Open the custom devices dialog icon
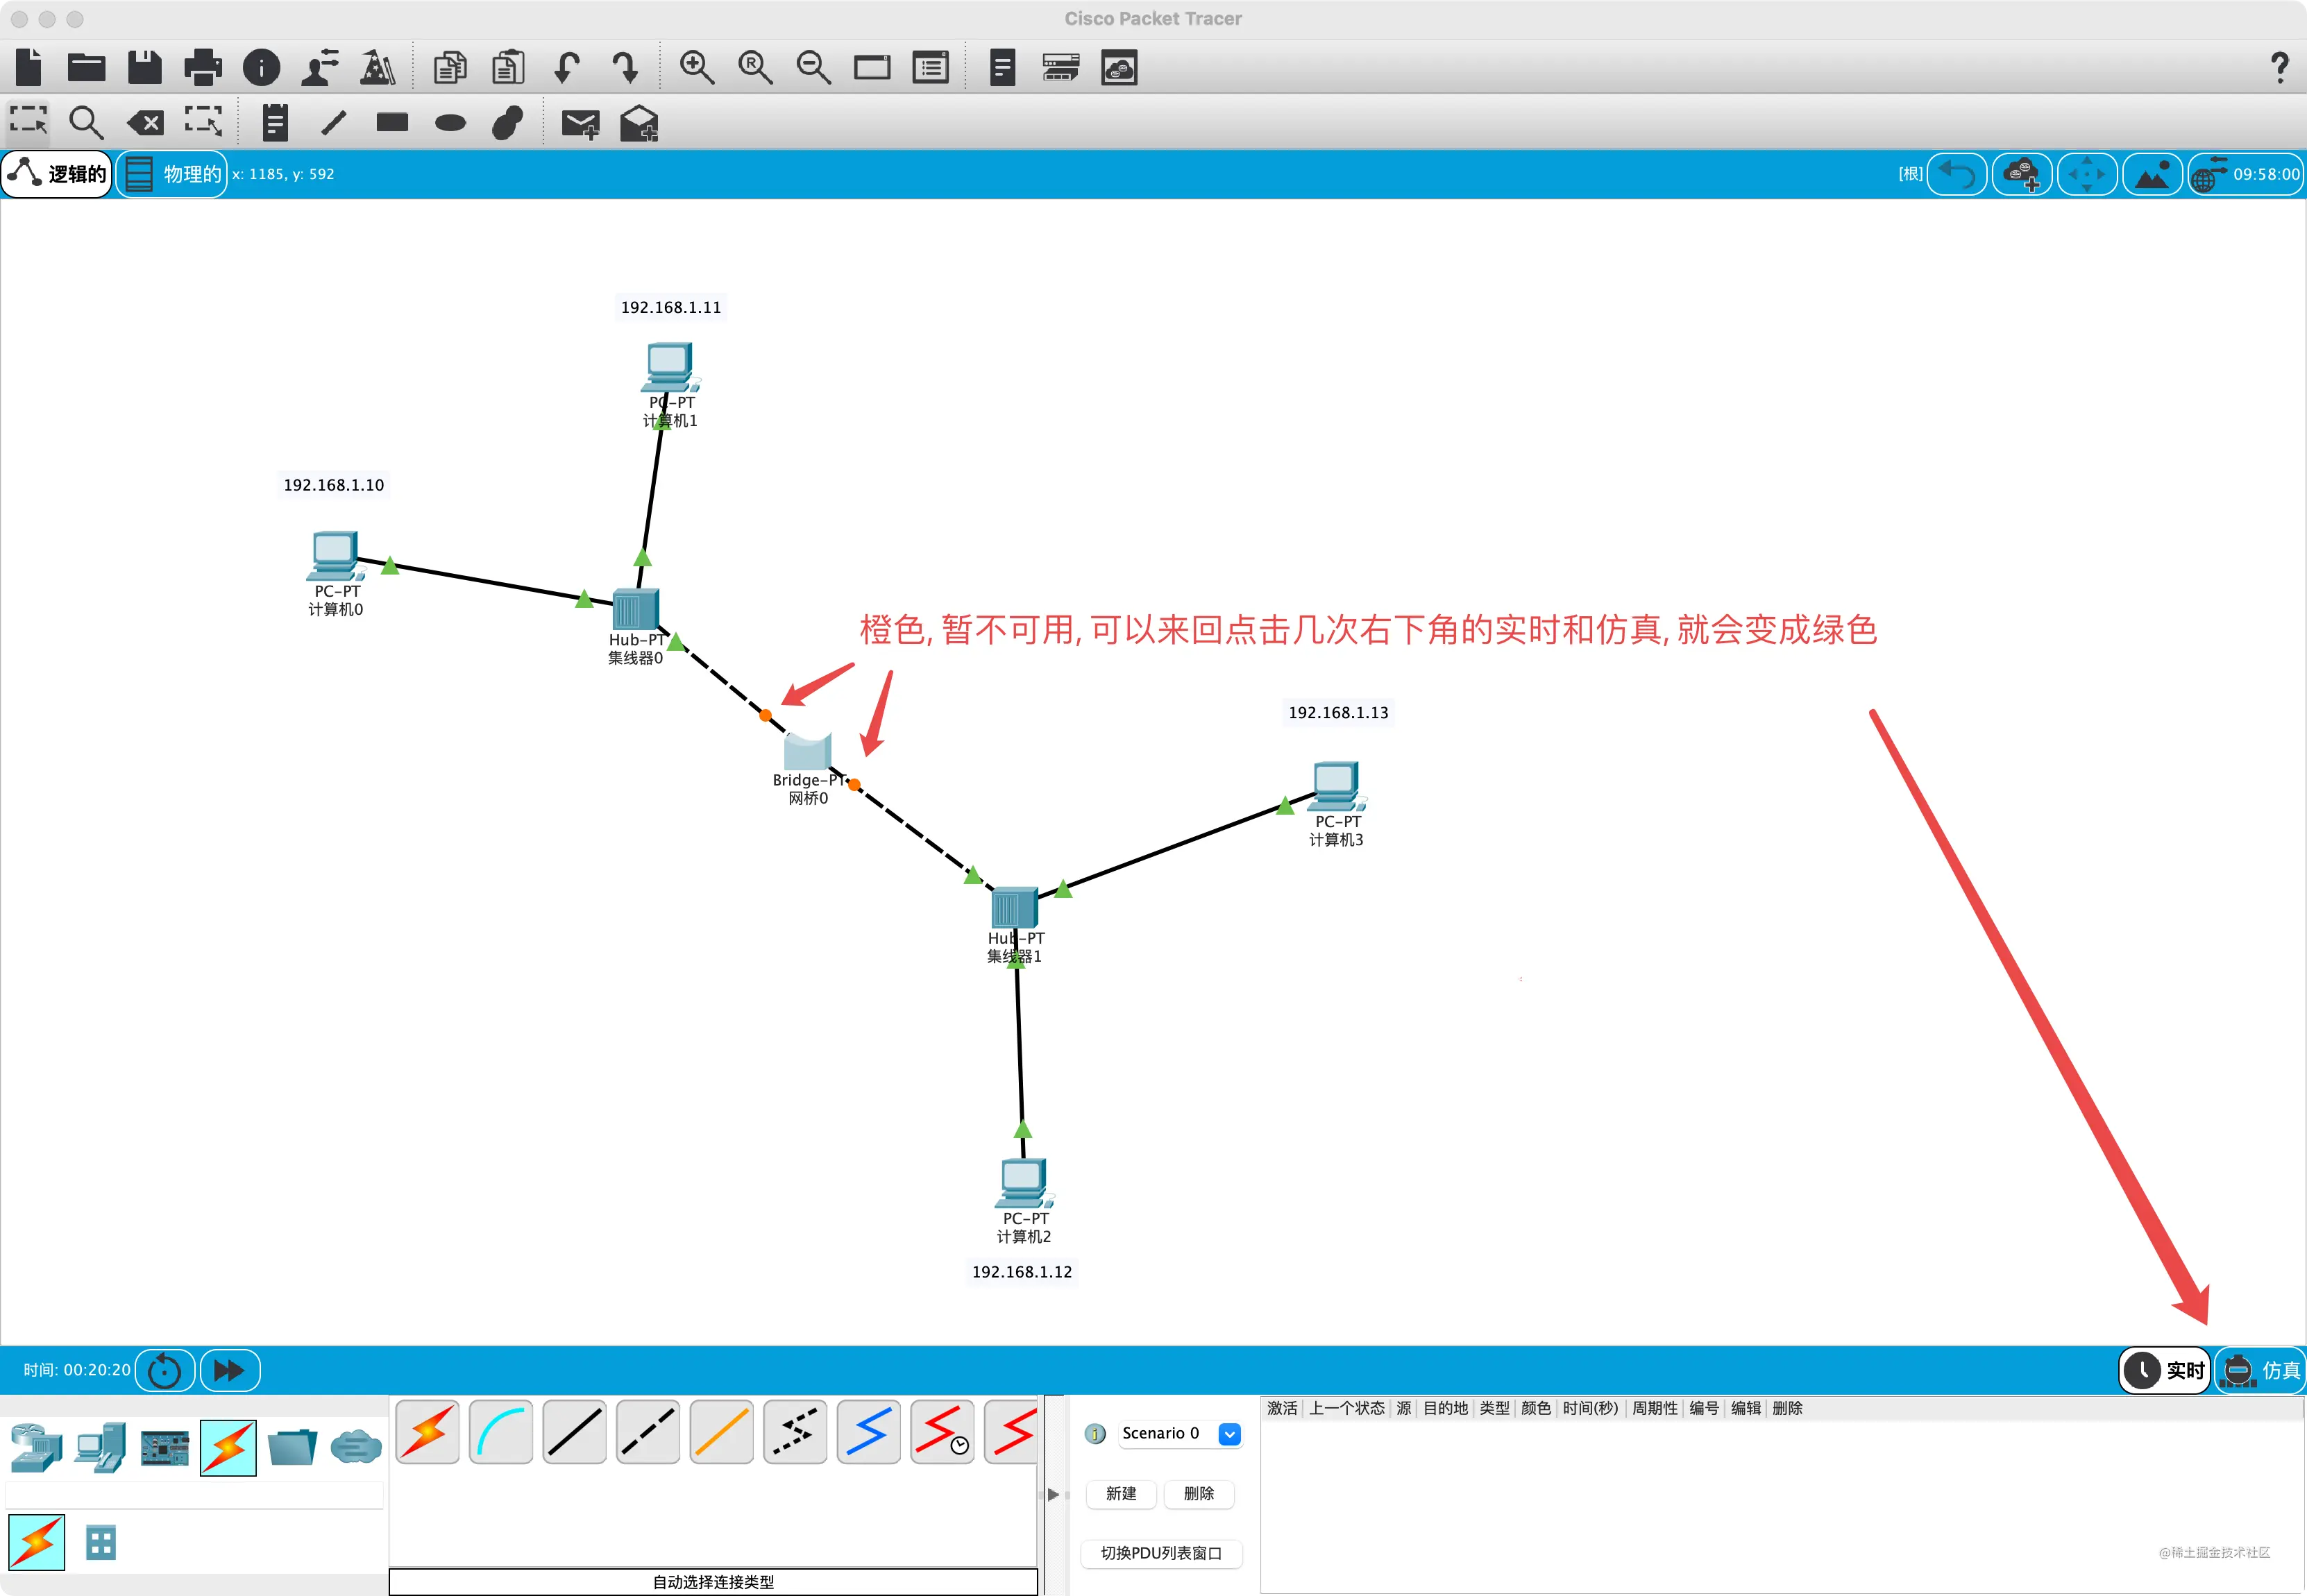2307x1596 pixels. coord(930,67)
